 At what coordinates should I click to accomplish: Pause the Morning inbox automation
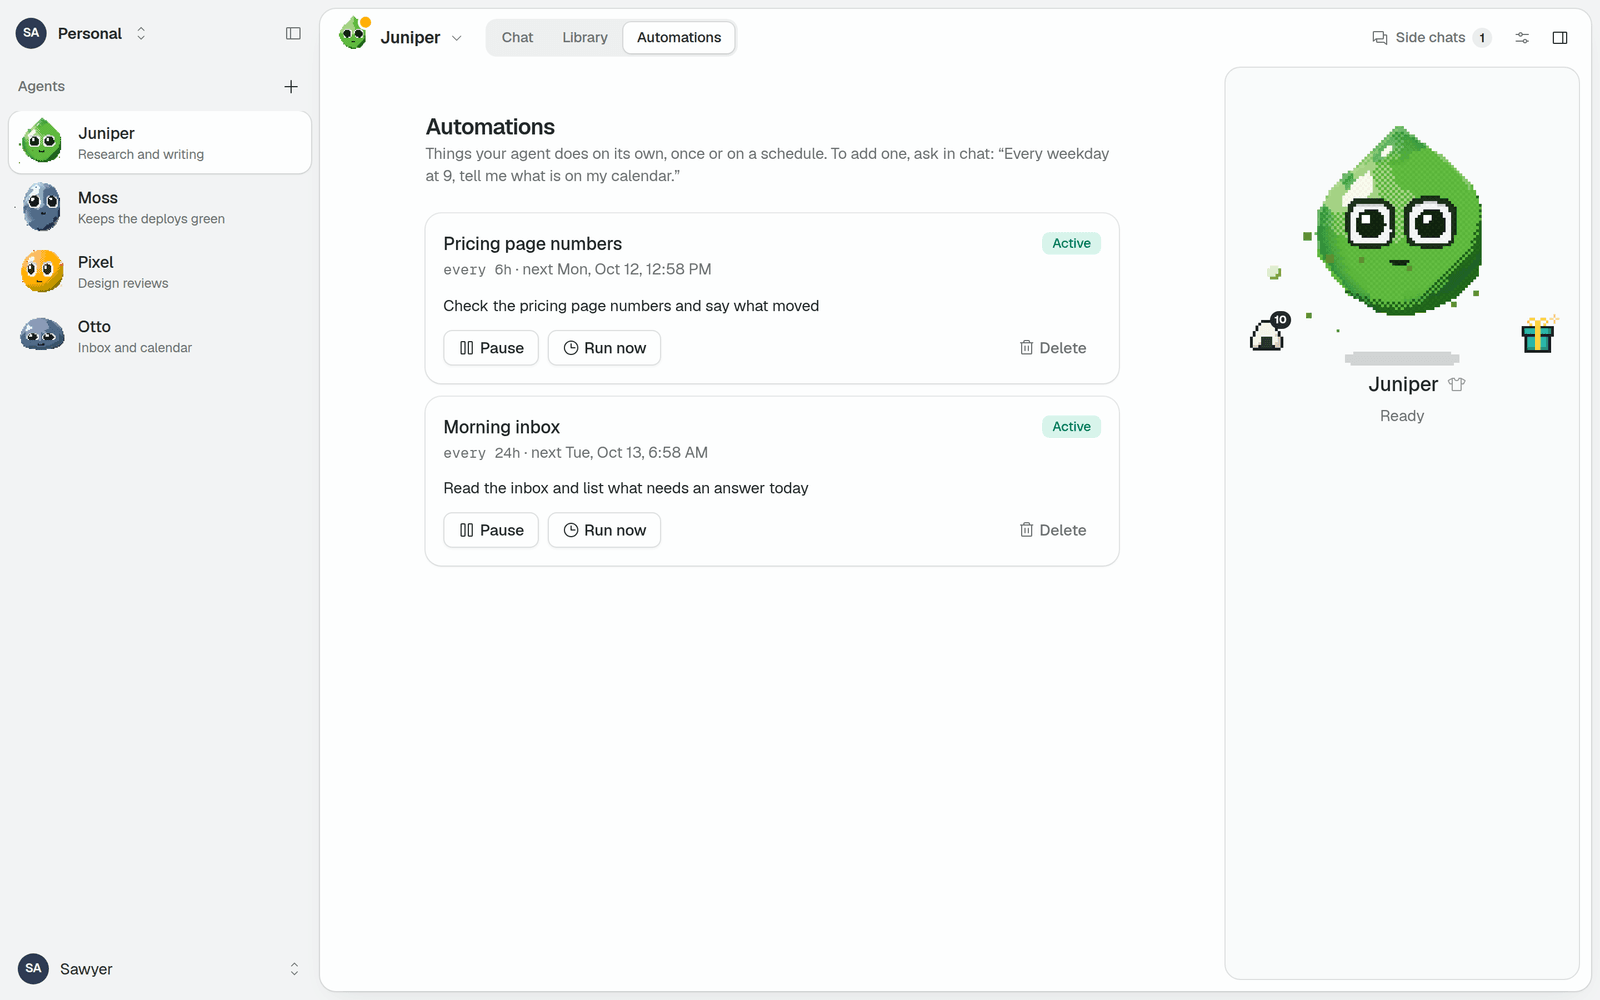(x=491, y=530)
